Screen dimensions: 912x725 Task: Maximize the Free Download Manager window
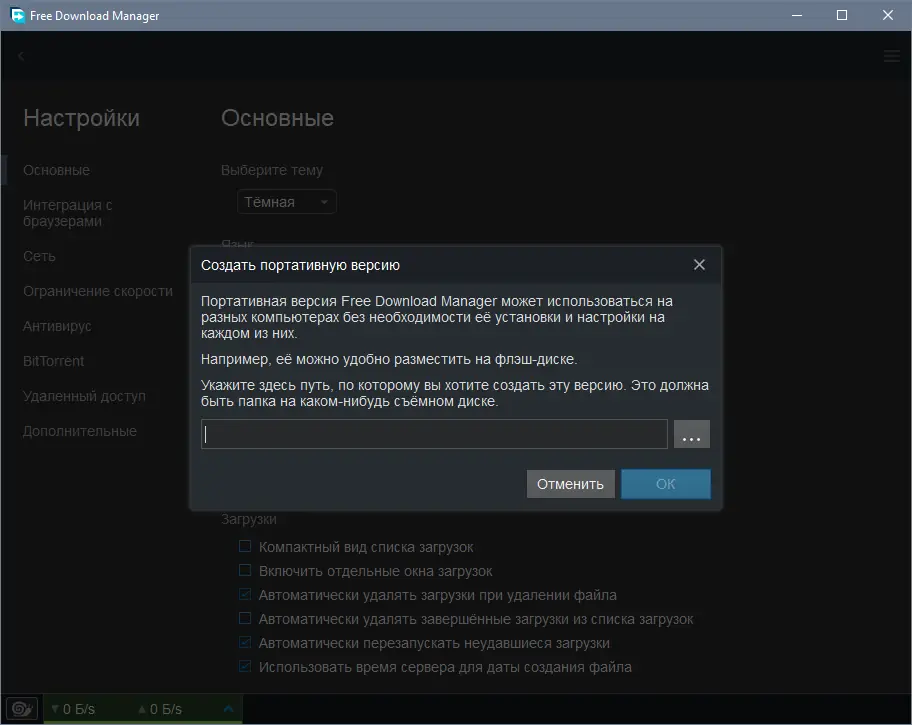coord(842,15)
